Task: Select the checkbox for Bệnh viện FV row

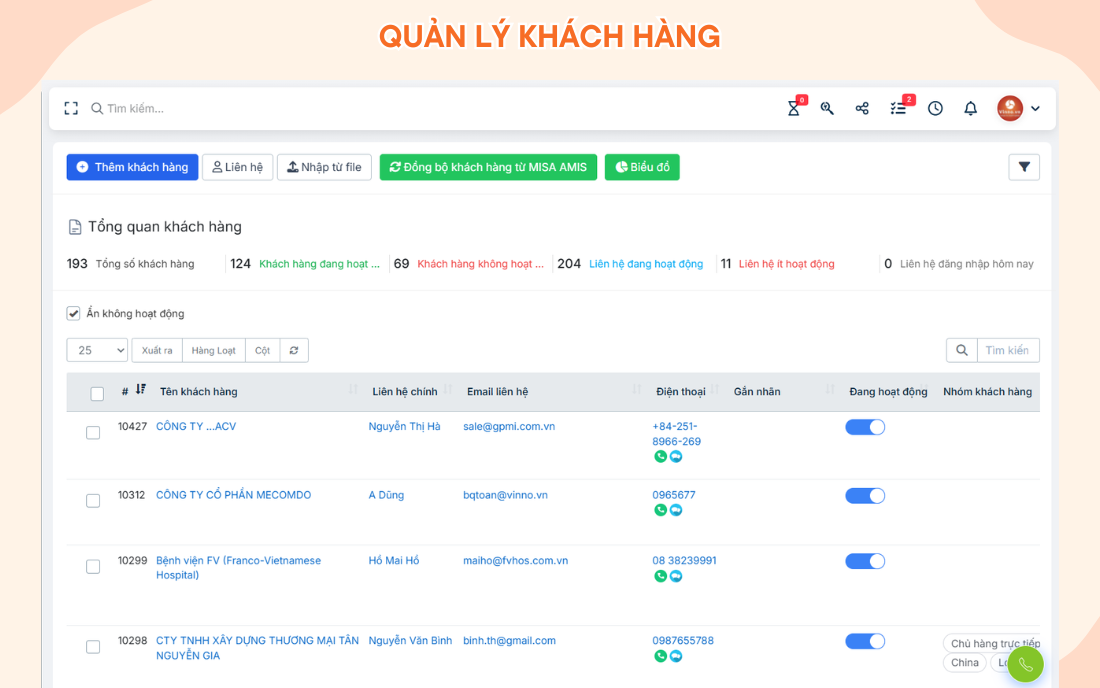Action: pyautogui.click(x=93, y=565)
